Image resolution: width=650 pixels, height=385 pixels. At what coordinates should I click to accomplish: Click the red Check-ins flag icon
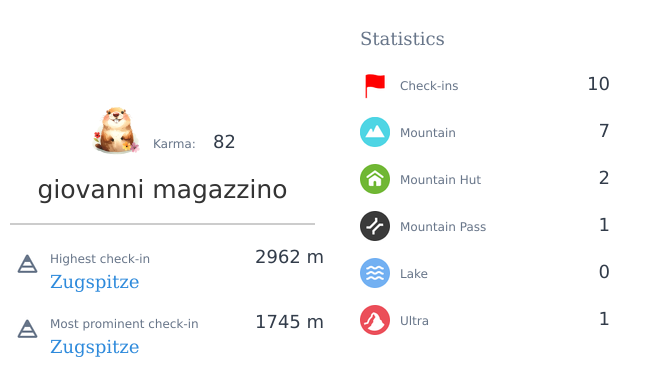375,86
